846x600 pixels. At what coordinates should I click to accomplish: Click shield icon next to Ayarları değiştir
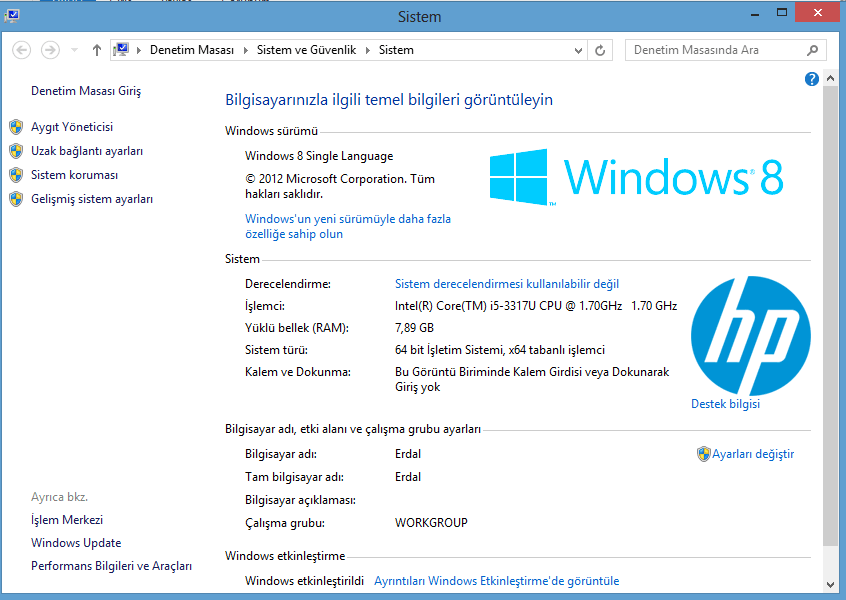[703, 454]
